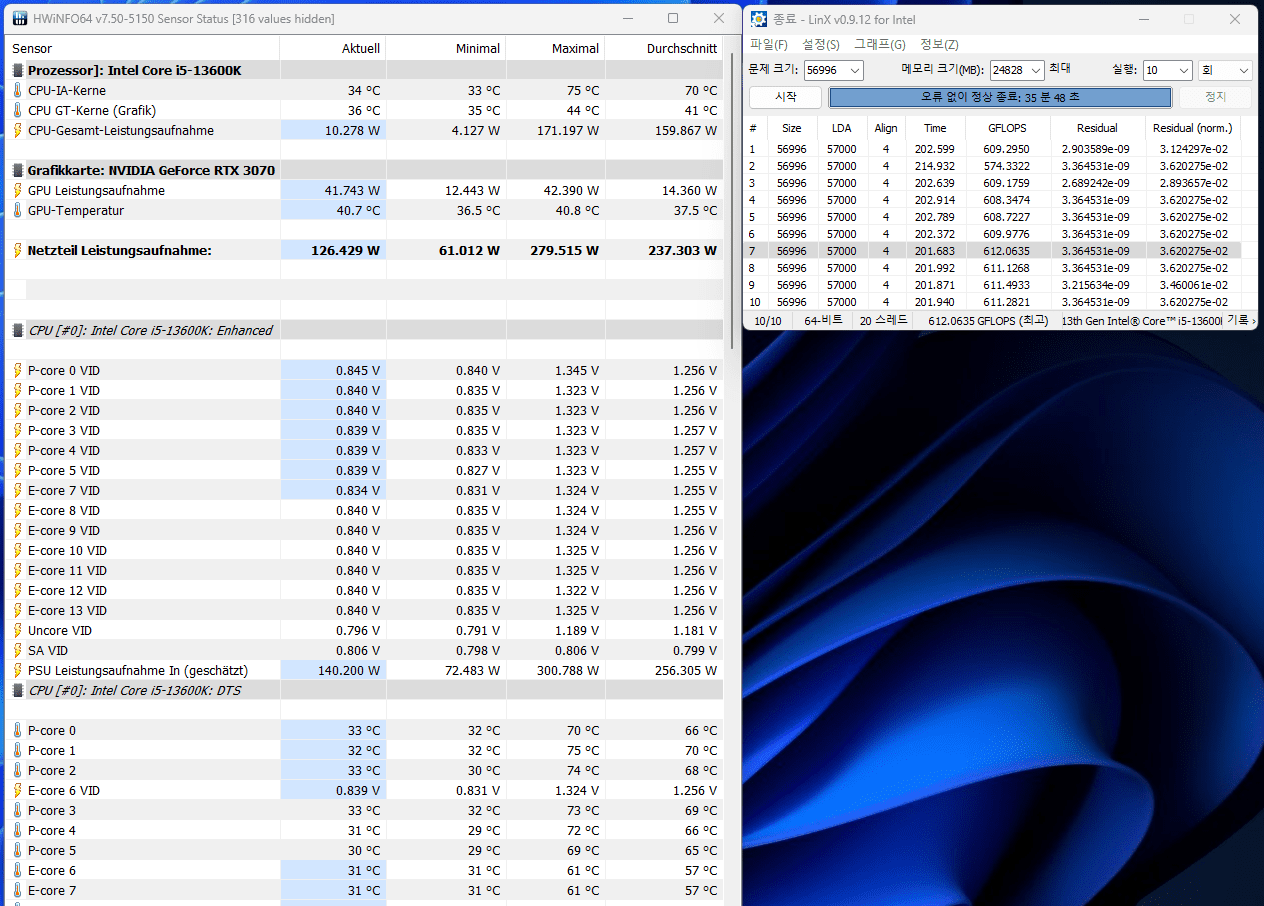Image resolution: width=1264 pixels, height=906 pixels.
Task: Click lightning icon beside SA VID
Action: (17, 650)
